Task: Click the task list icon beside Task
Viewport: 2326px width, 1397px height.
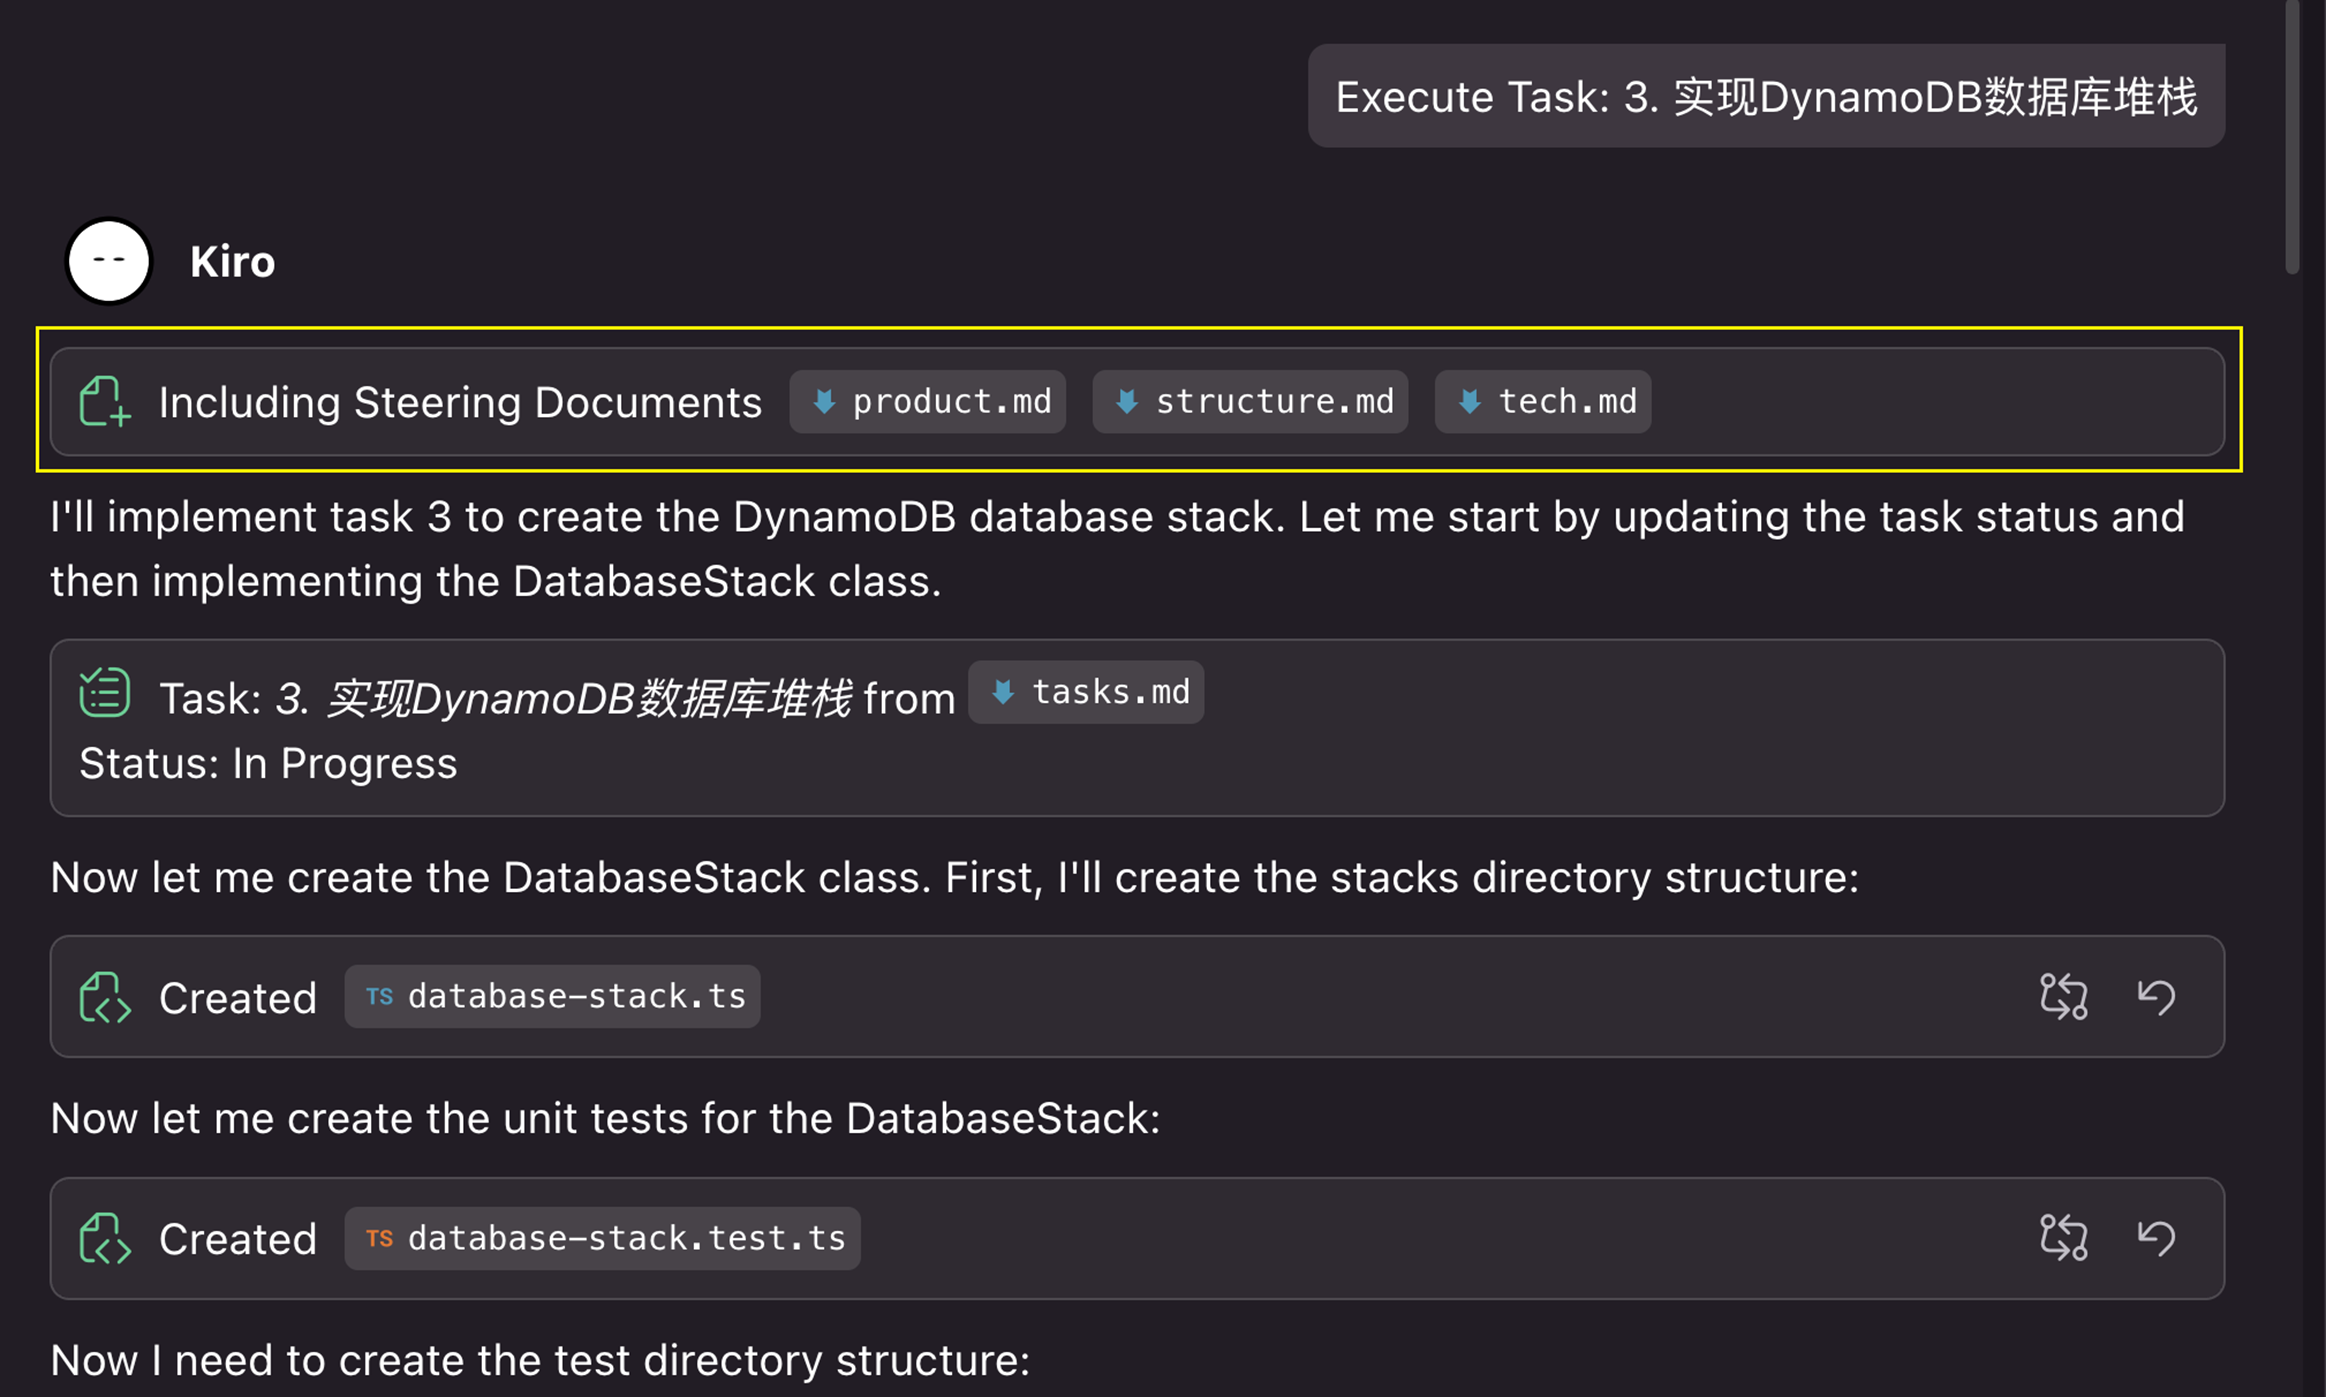Action: [105, 693]
